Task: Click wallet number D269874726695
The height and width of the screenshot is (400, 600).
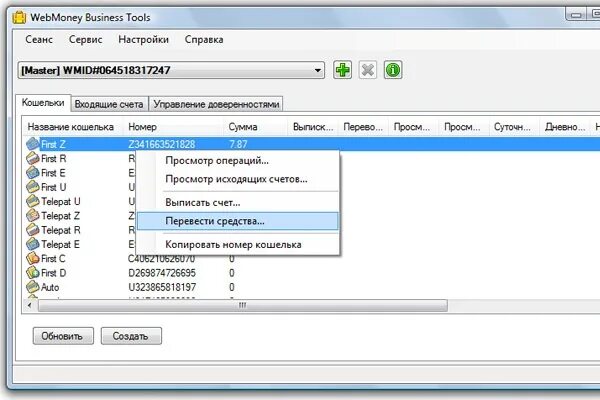Action: click(162, 273)
